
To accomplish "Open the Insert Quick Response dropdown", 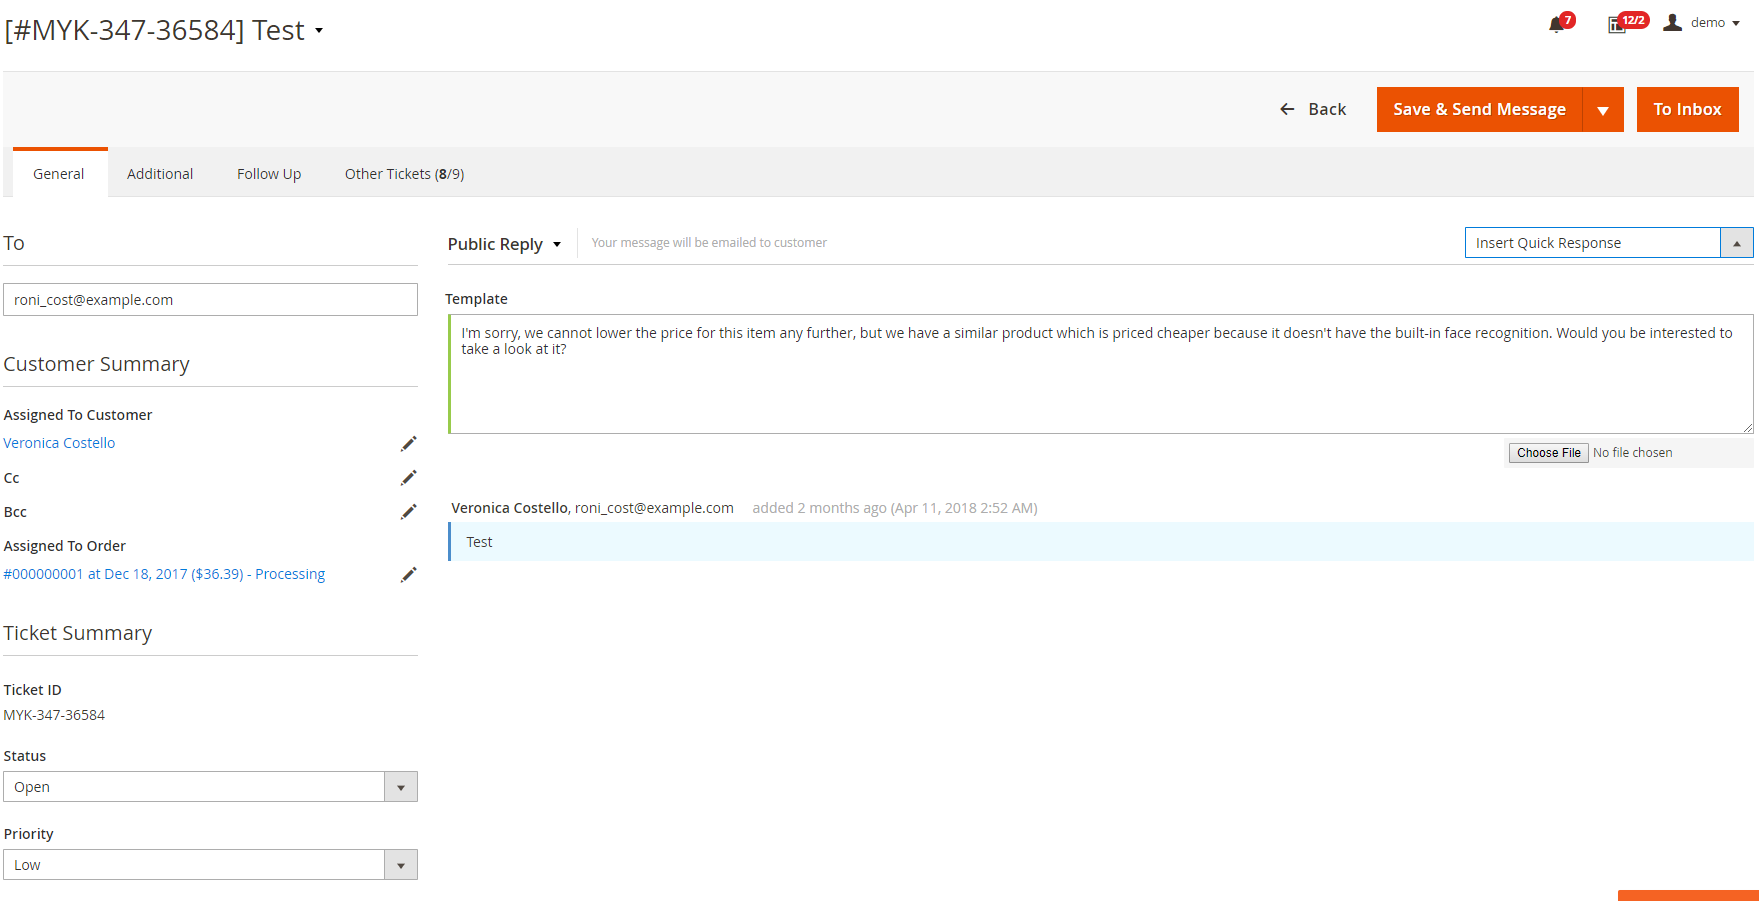I will point(1608,243).
